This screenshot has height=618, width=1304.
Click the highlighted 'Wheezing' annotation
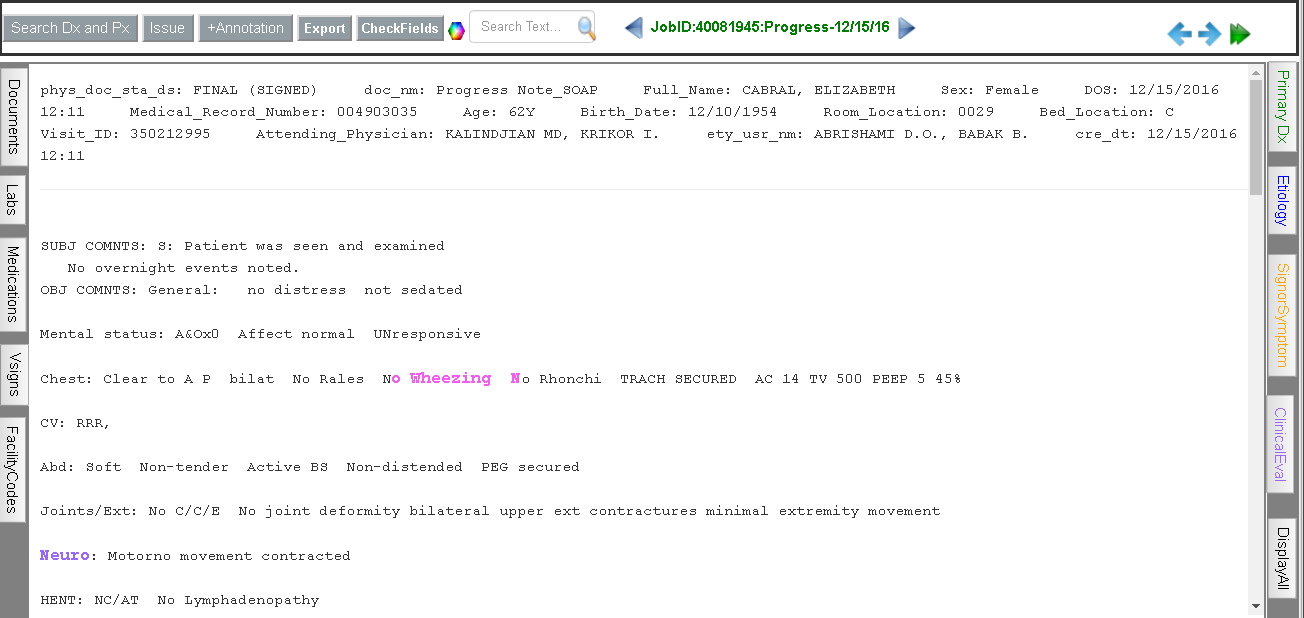coord(450,378)
